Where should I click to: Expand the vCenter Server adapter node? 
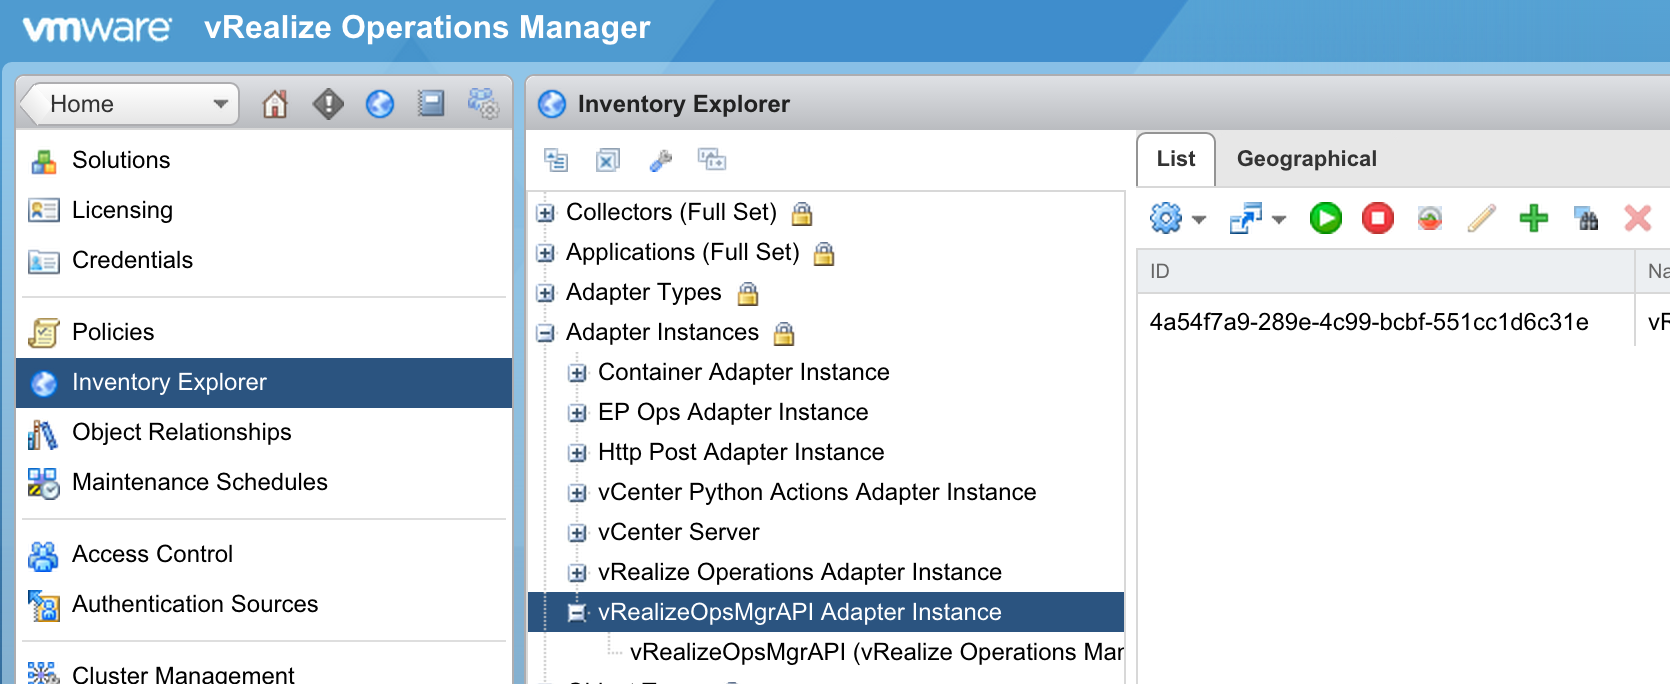tap(577, 533)
